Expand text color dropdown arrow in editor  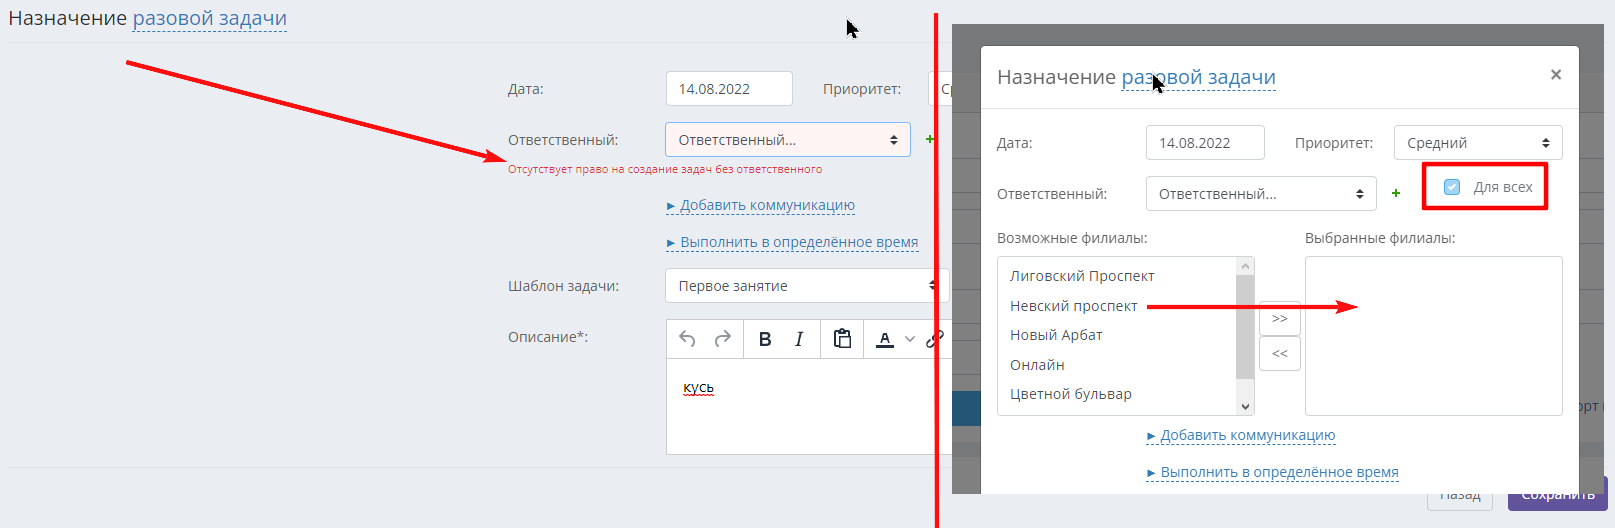[x=910, y=339]
